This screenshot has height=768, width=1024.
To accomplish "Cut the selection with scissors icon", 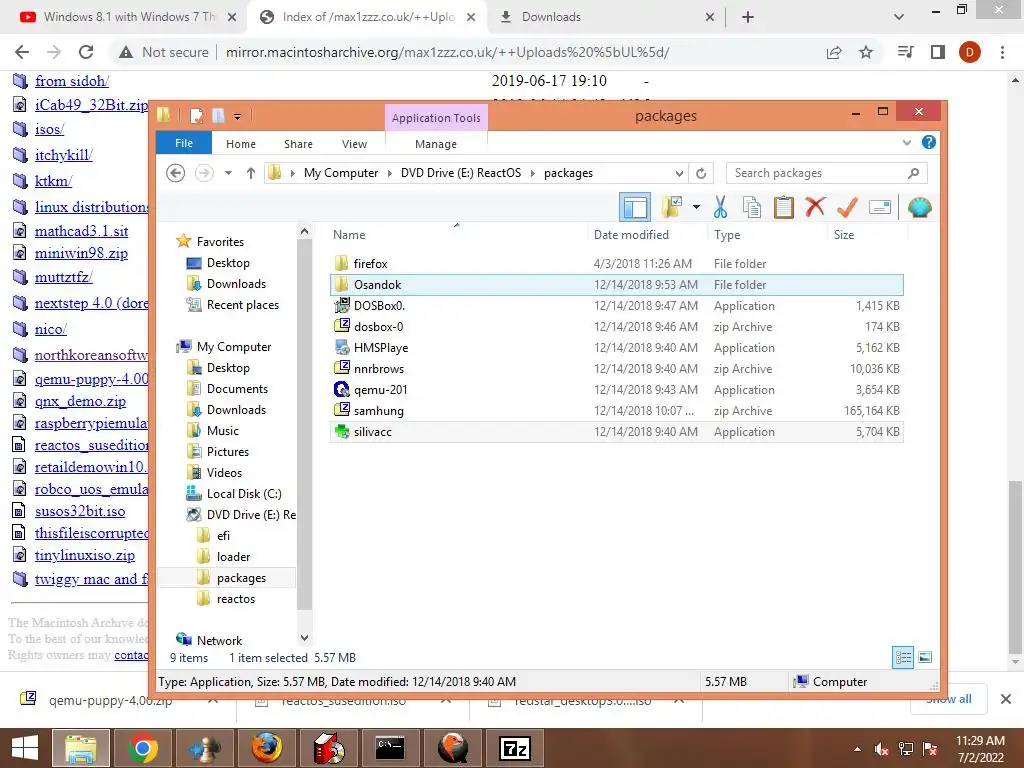I will (720, 208).
